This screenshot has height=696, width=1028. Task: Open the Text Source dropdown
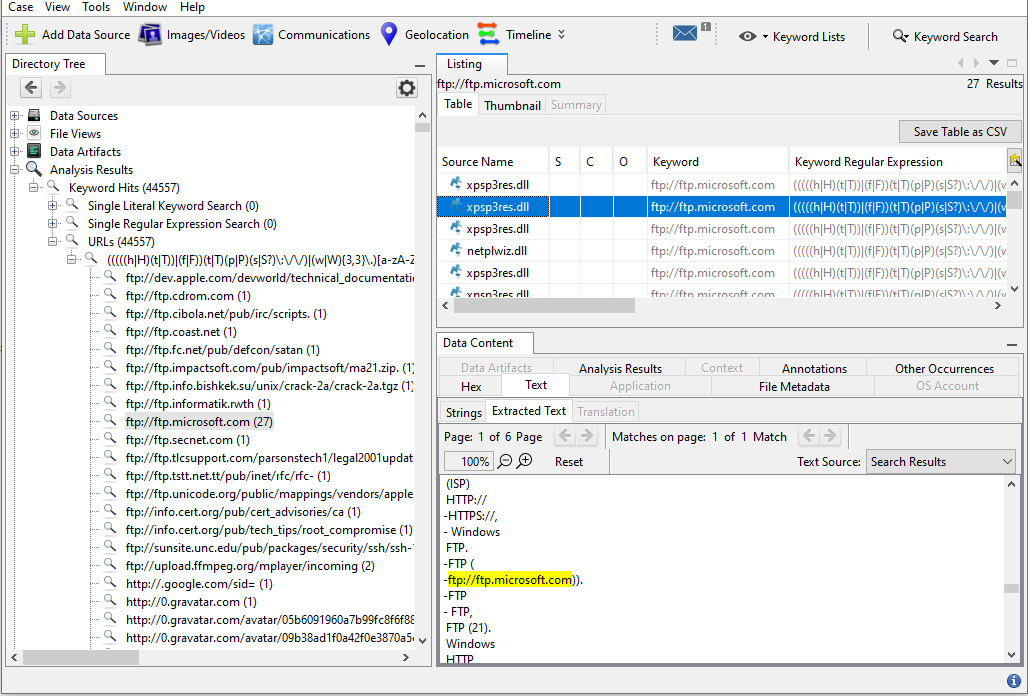[x=940, y=461]
